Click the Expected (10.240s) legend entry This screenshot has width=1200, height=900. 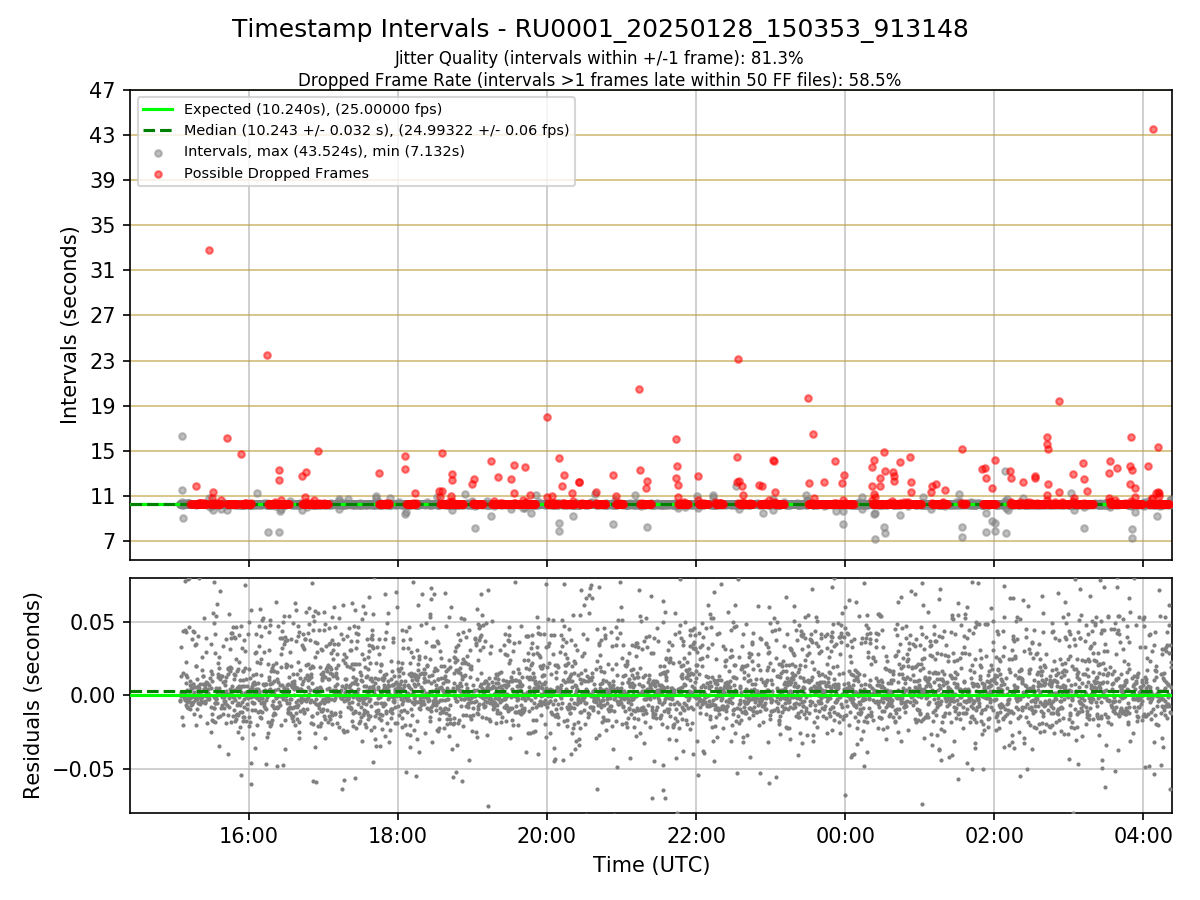coord(313,109)
